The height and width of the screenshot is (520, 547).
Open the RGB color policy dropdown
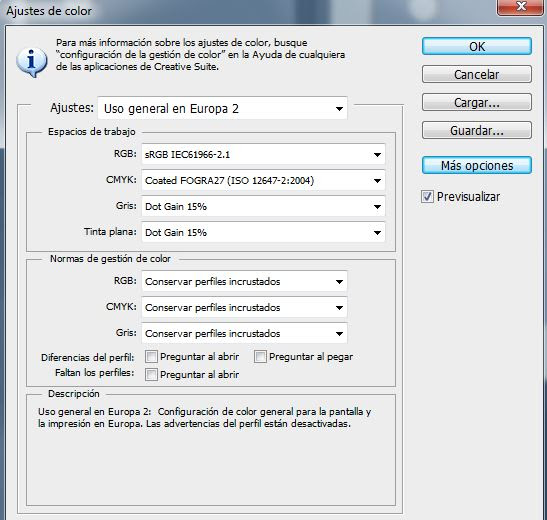(245, 281)
